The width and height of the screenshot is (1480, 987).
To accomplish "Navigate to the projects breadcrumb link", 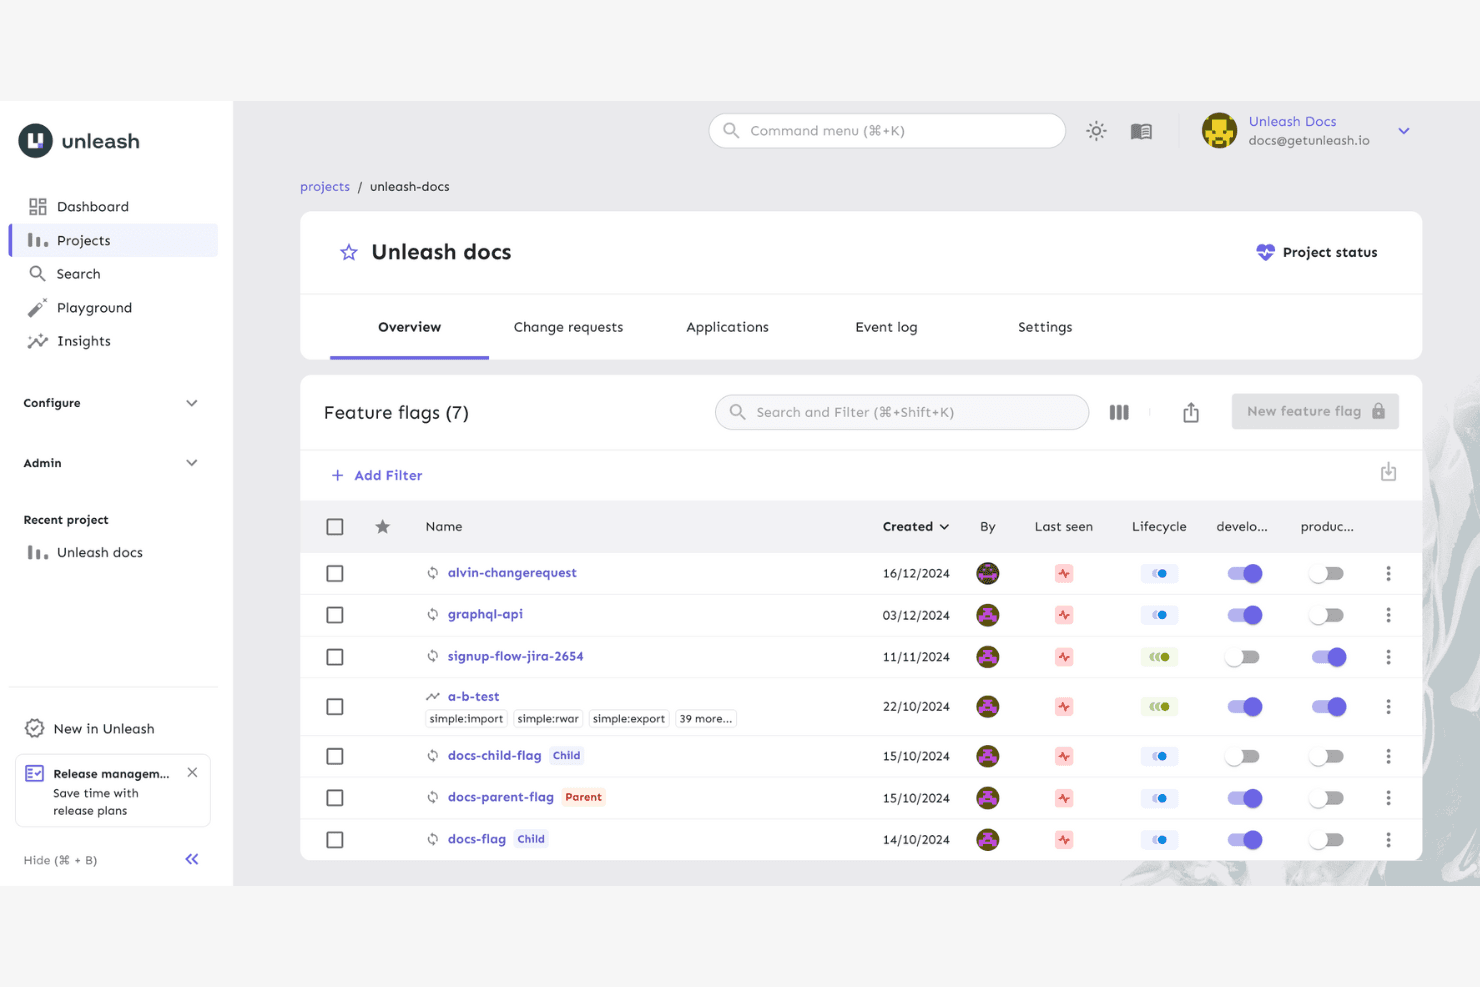I will (x=325, y=187).
